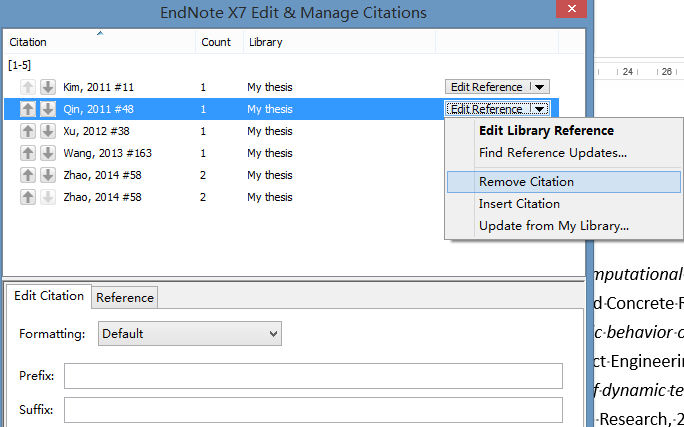This screenshot has height=427, width=684.
Task: Open the Formatting combo box showing Default
Action: (x=190, y=334)
